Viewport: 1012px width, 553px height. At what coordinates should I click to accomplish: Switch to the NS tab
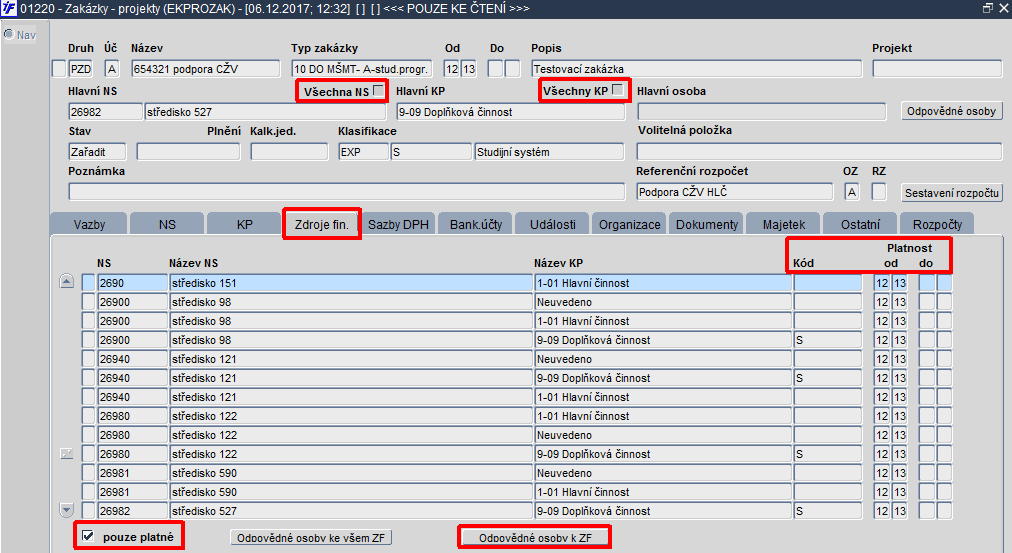167,224
